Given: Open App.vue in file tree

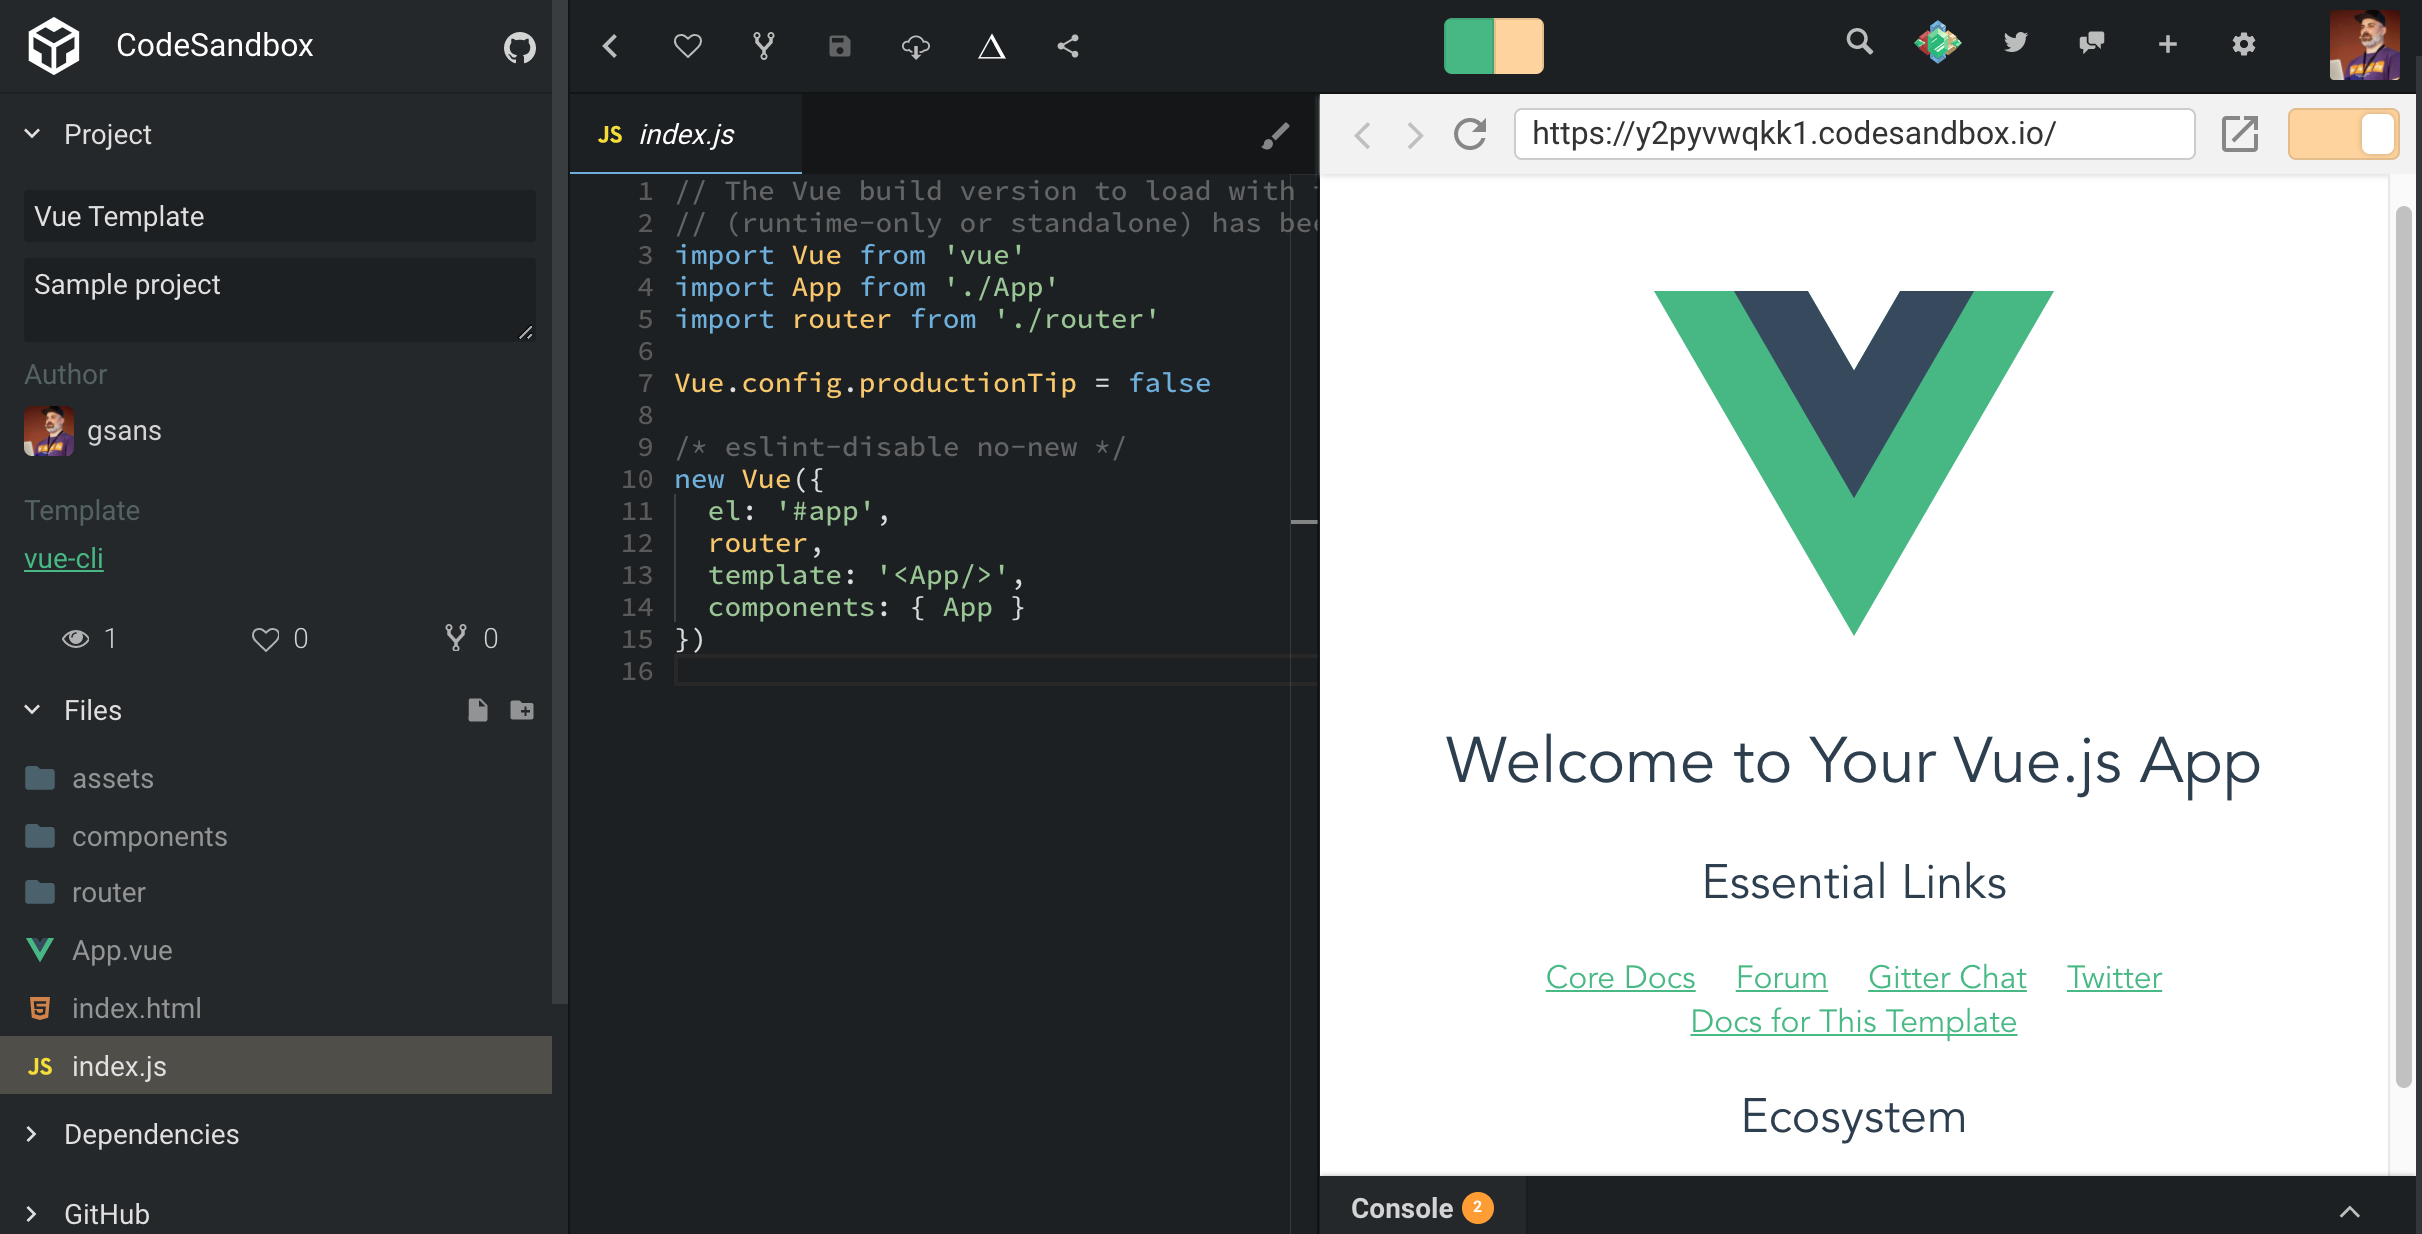Looking at the screenshot, I should click(x=122, y=950).
